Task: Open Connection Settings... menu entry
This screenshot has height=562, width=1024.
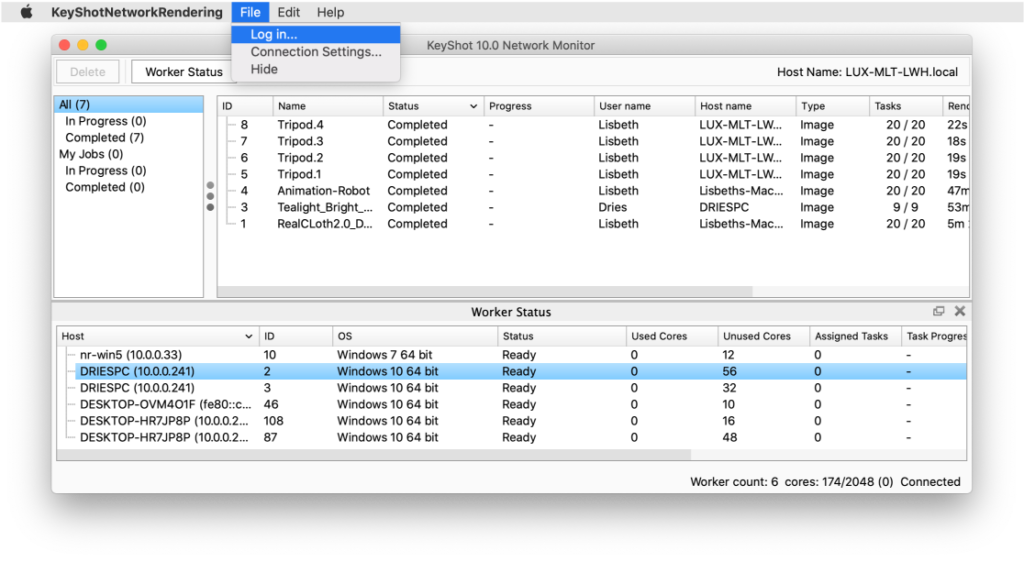Action: (315, 52)
